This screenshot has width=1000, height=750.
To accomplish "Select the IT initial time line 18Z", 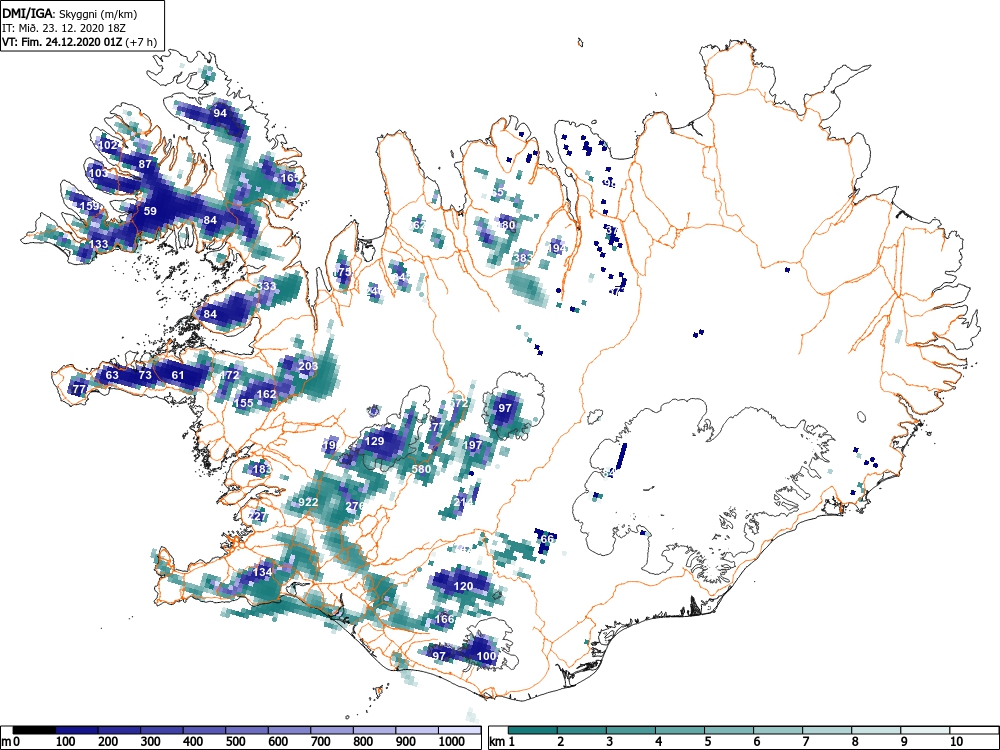I will (66, 28).
